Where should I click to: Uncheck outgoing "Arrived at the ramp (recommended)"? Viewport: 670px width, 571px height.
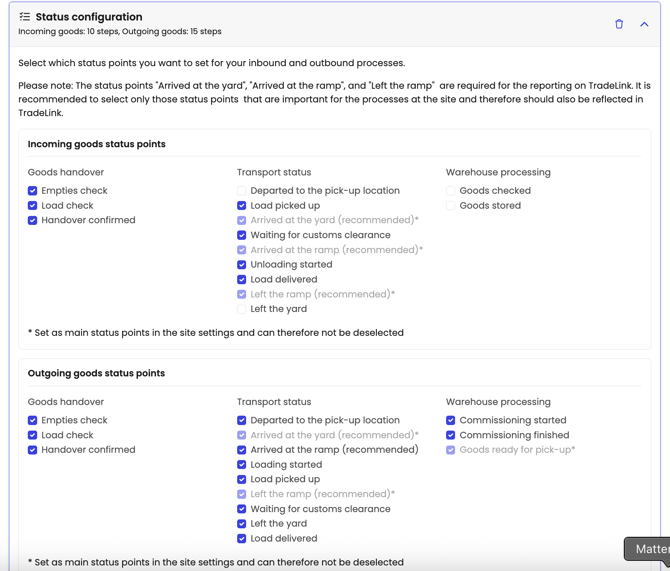point(242,450)
